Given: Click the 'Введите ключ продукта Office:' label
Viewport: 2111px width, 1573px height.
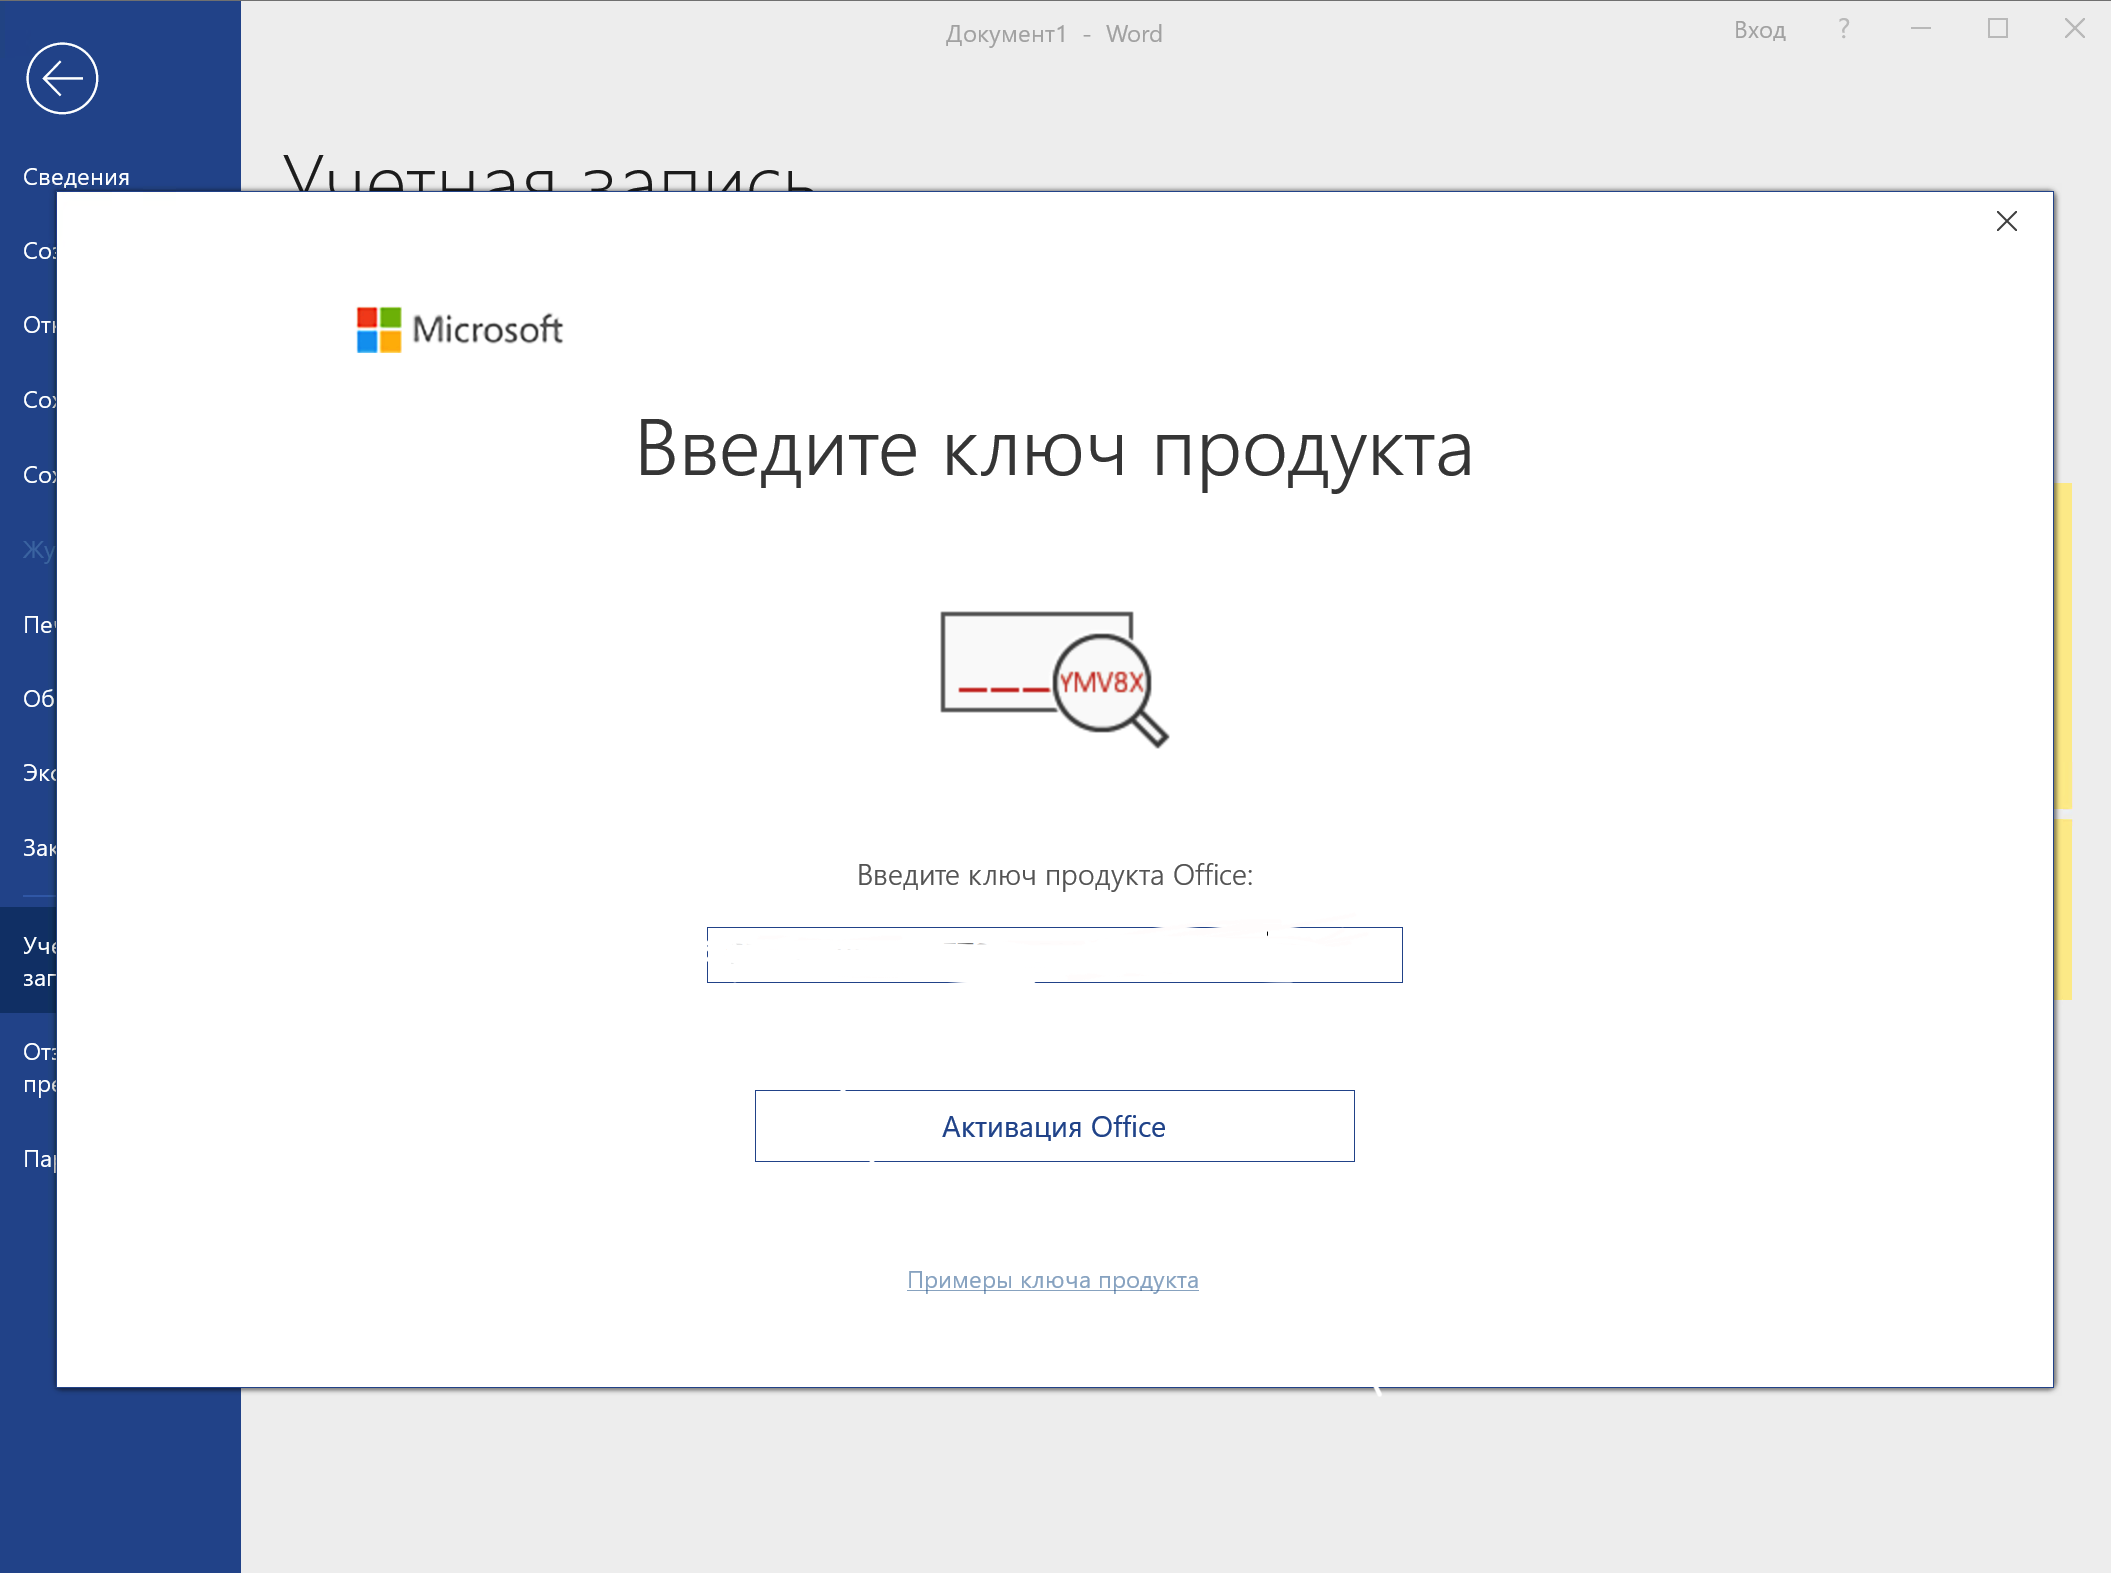Looking at the screenshot, I should coord(1054,875).
